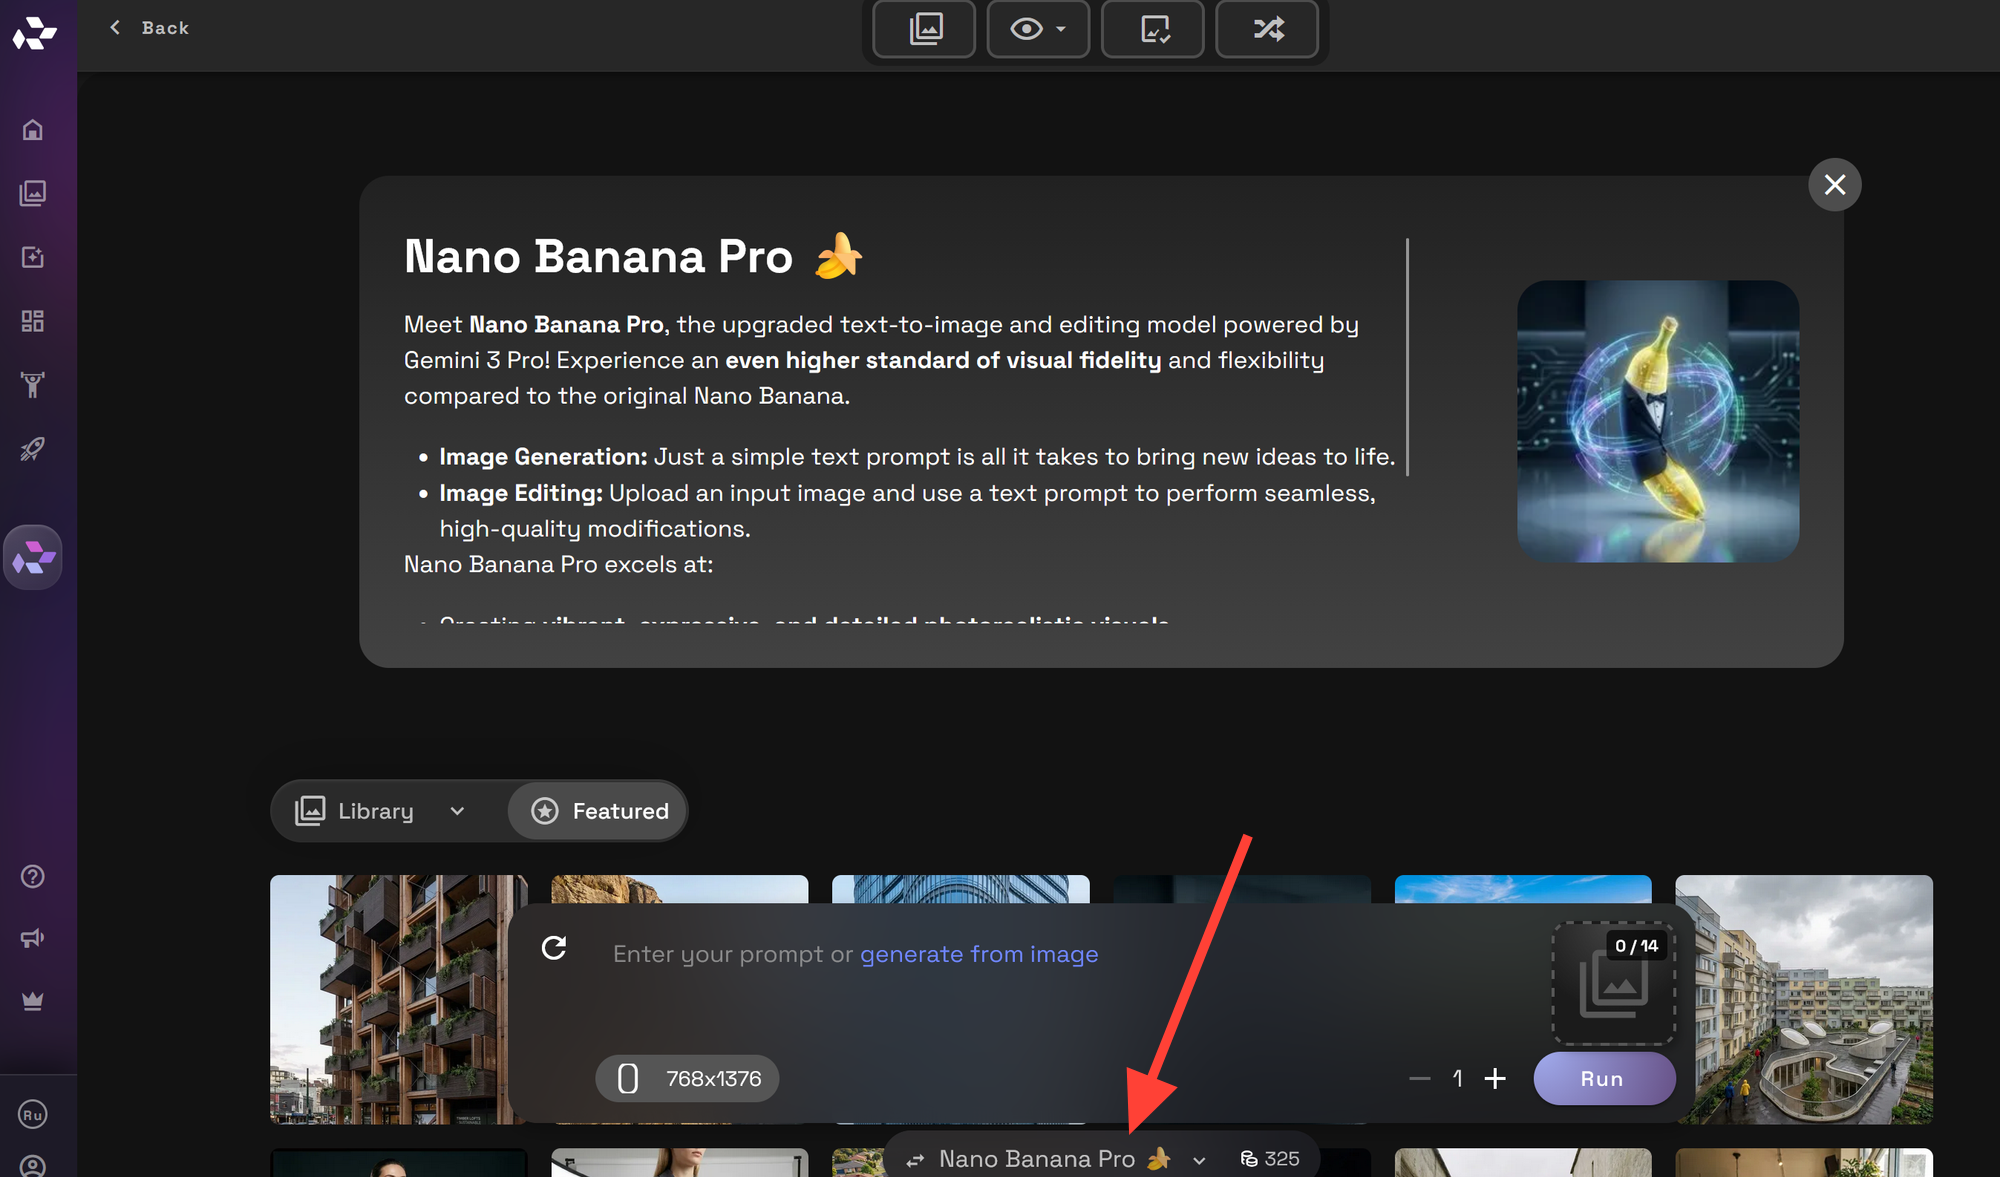Click the image library toolbar button
2000x1177 pixels.
pos(925,29)
